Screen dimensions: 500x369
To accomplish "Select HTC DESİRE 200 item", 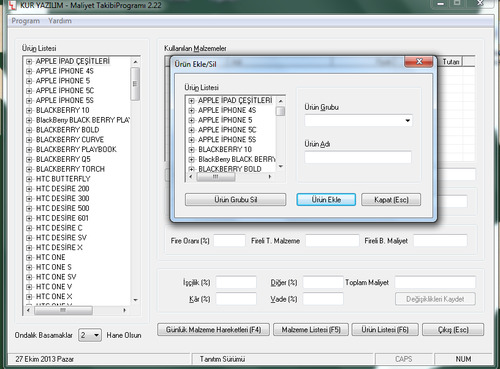I will 62,189.
